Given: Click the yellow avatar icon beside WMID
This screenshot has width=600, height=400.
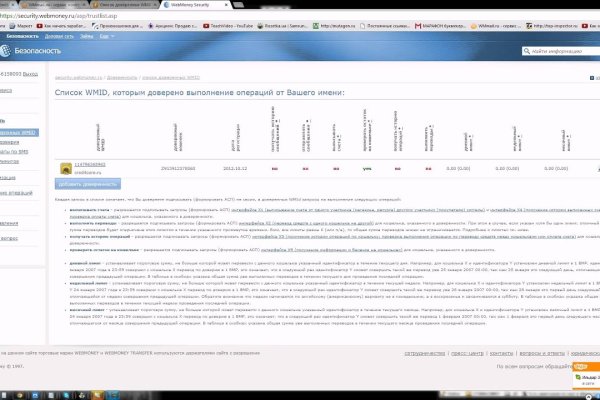Looking at the screenshot, I should [64, 167].
